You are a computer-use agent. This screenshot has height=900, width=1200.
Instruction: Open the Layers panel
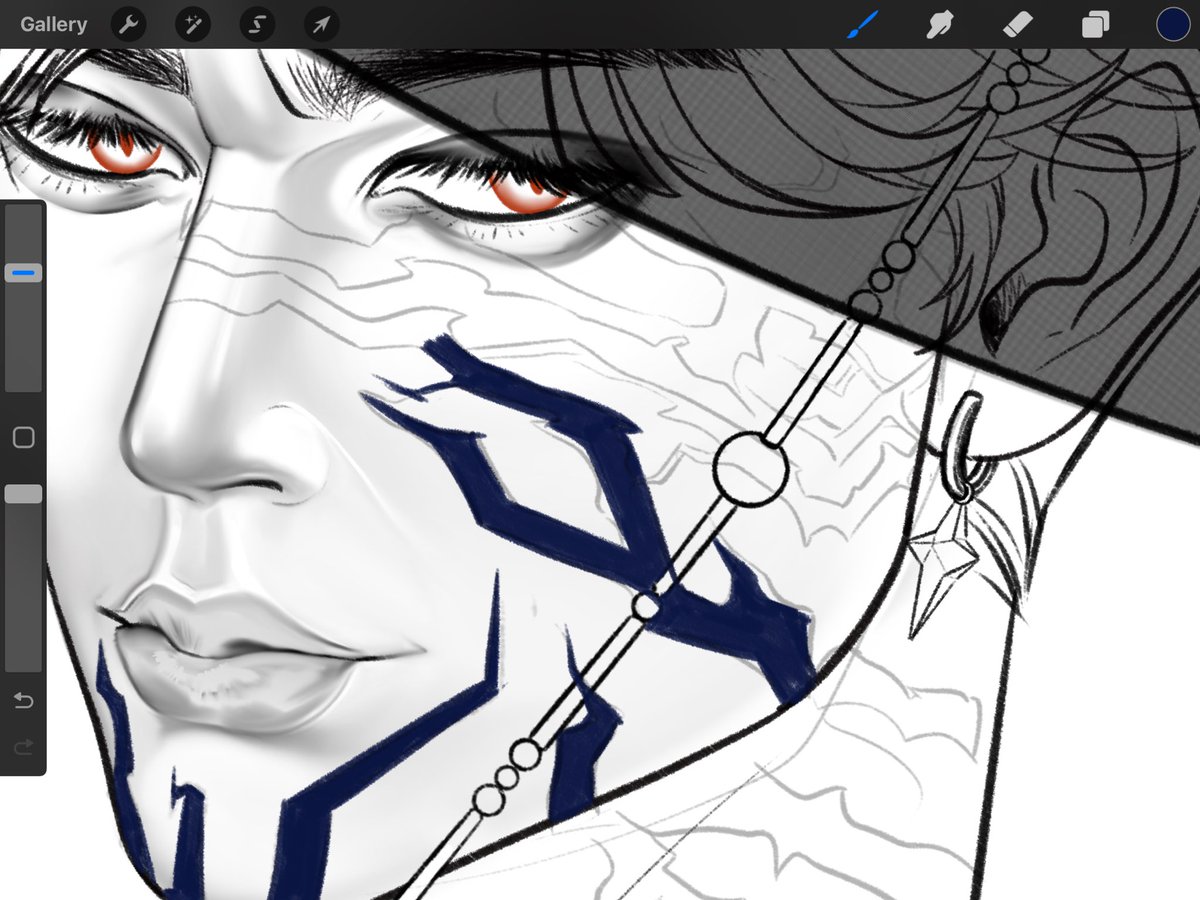pyautogui.click(x=1095, y=25)
